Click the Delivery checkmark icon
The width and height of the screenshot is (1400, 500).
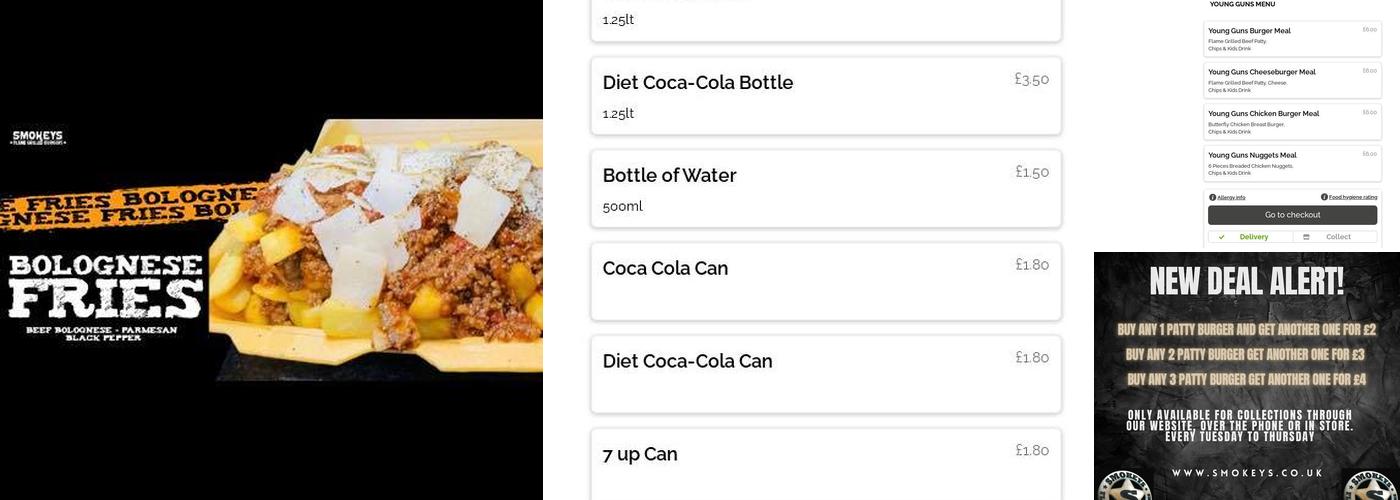coord(1221,237)
